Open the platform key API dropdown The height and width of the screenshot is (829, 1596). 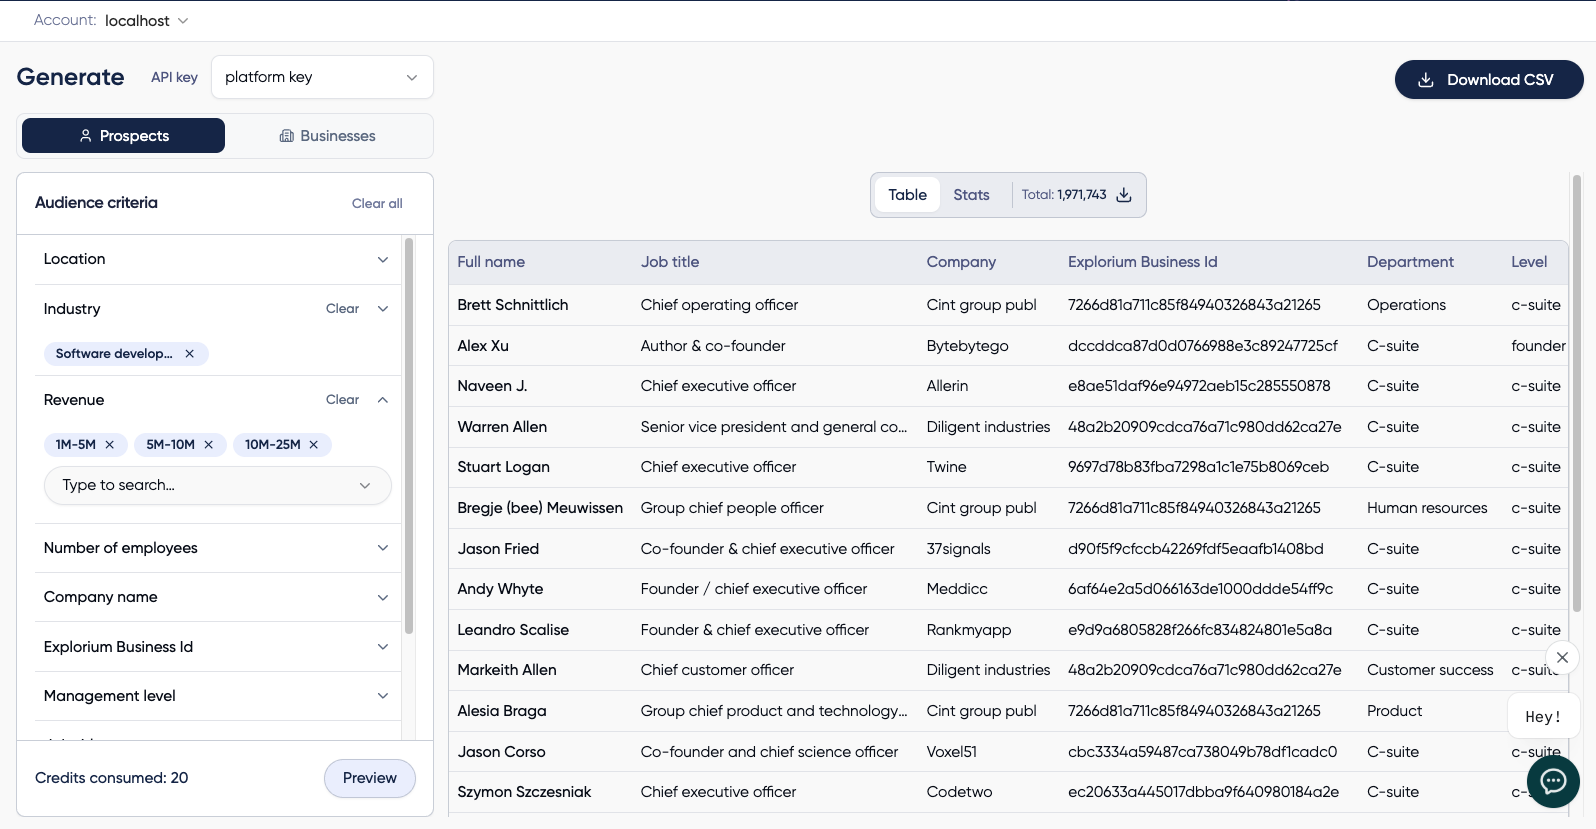point(322,77)
